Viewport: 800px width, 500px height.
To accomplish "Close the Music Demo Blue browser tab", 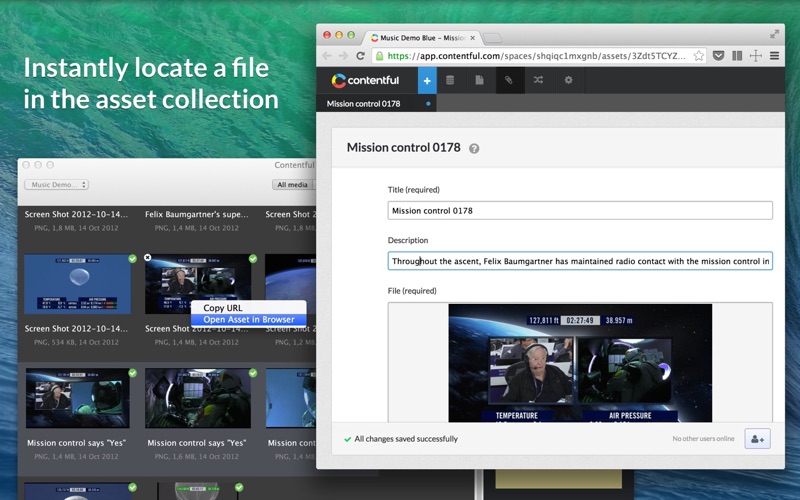I will [472, 38].
